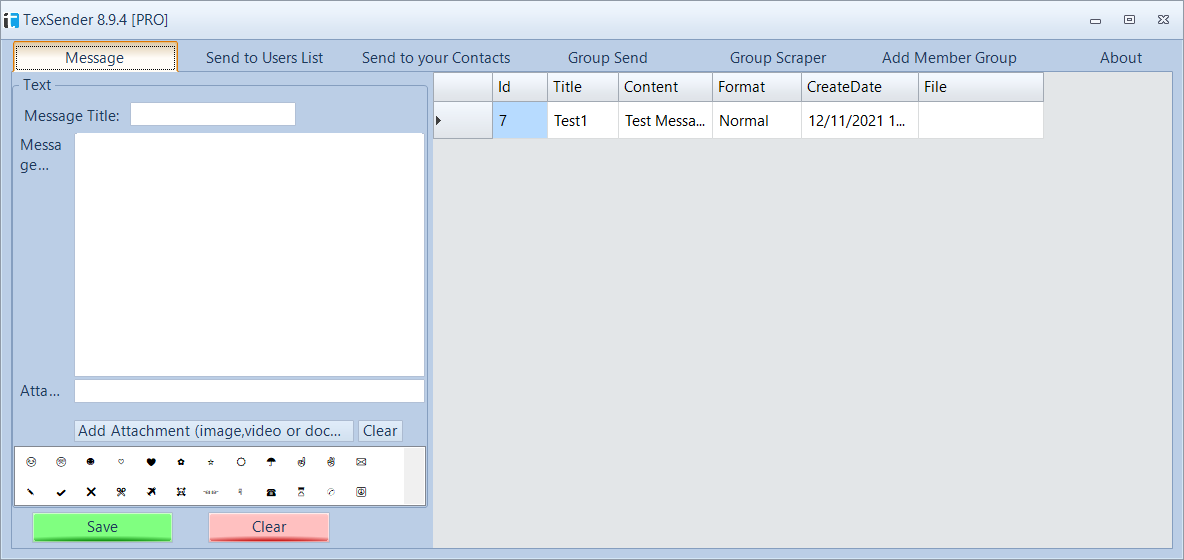
Task: Insert the solid black heart emoji
Action: coord(151,461)
